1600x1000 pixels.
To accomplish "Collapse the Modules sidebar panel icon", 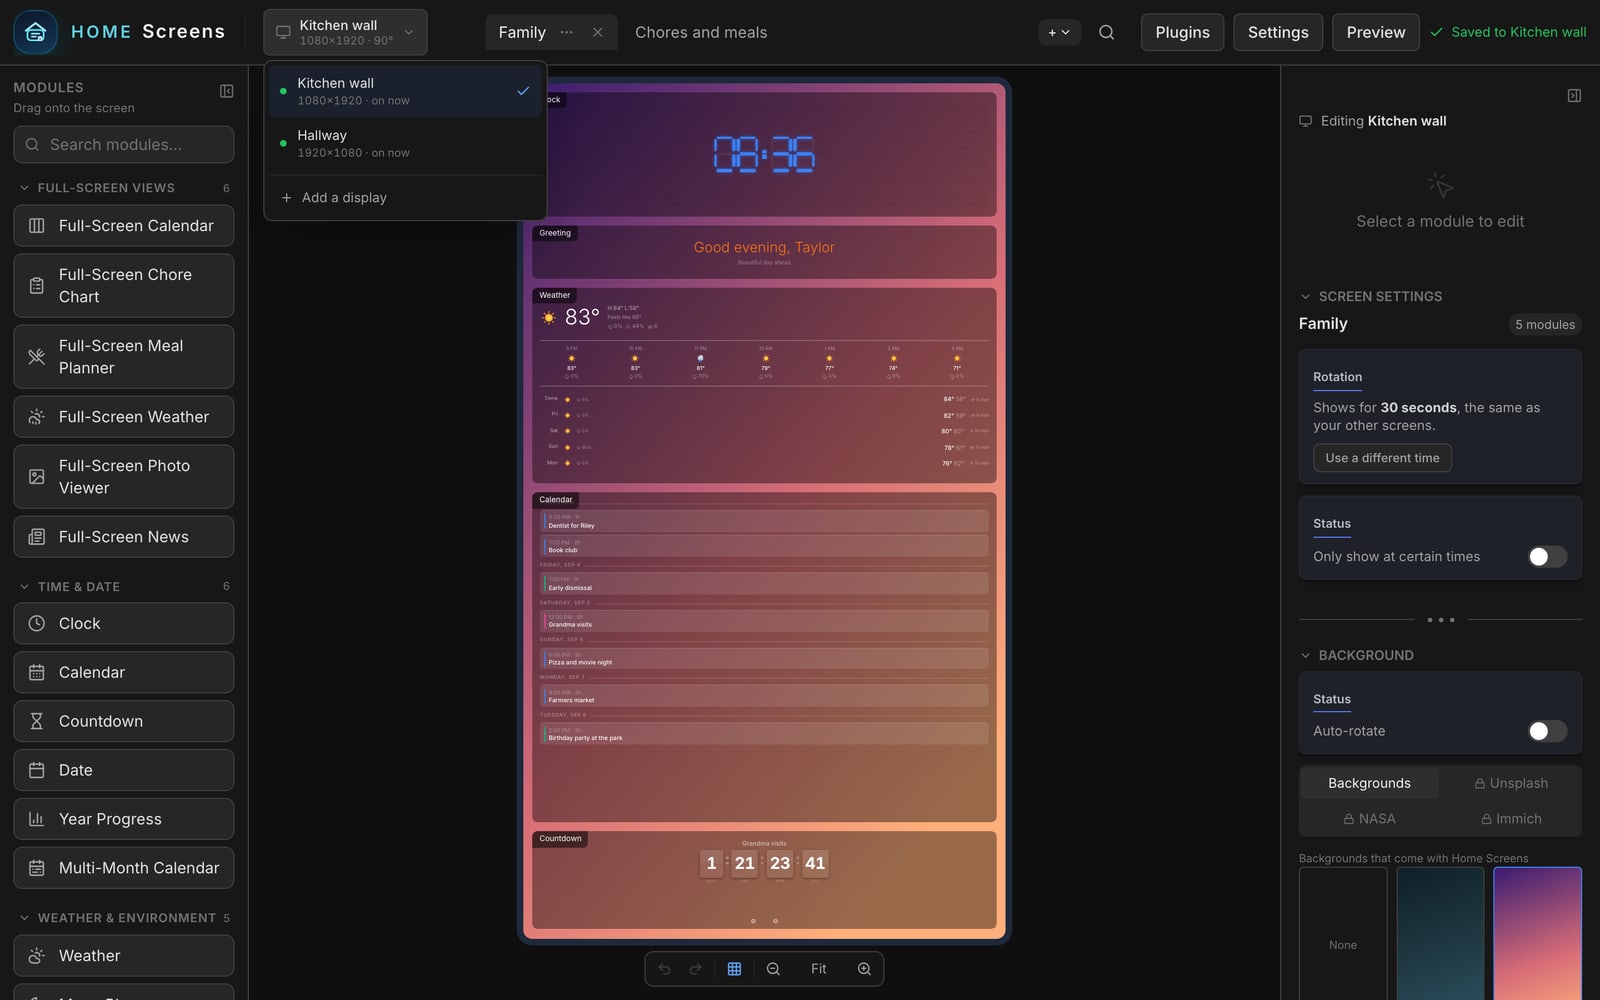I will [227, 91].
